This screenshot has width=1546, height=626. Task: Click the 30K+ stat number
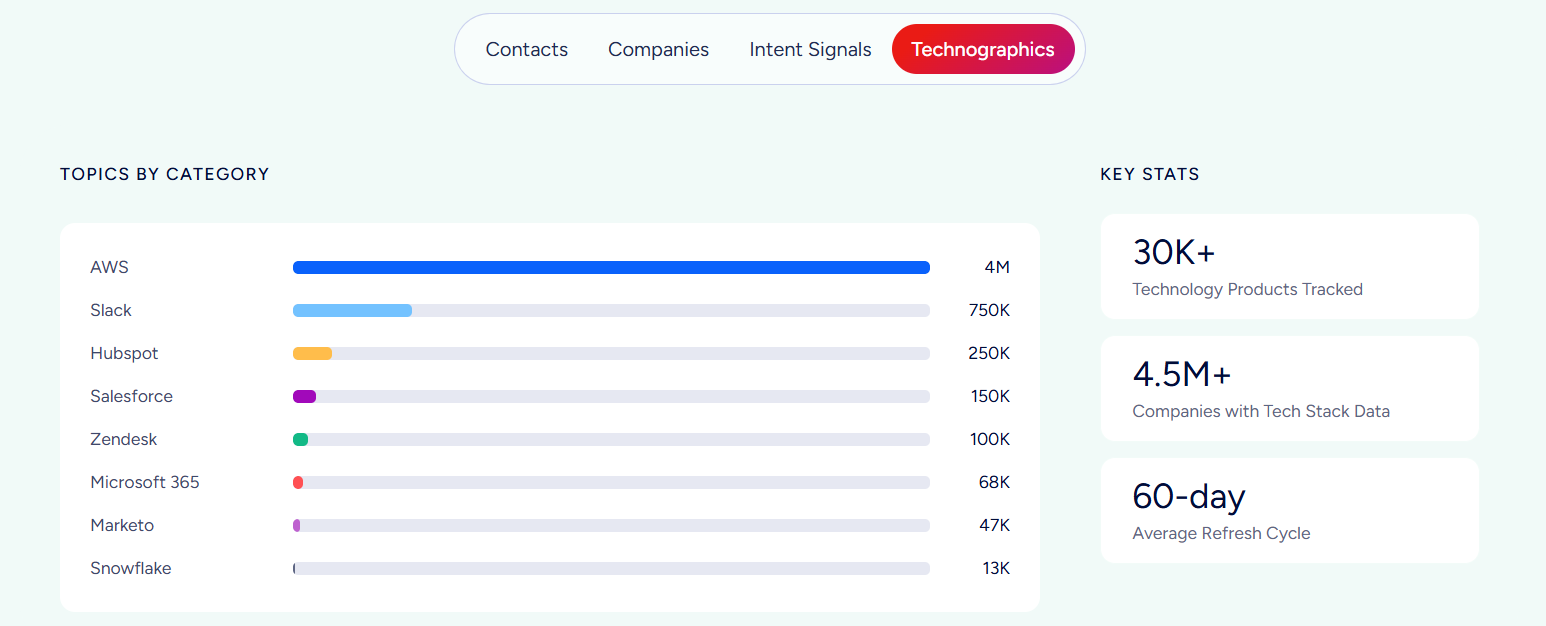coord(1174,252)
